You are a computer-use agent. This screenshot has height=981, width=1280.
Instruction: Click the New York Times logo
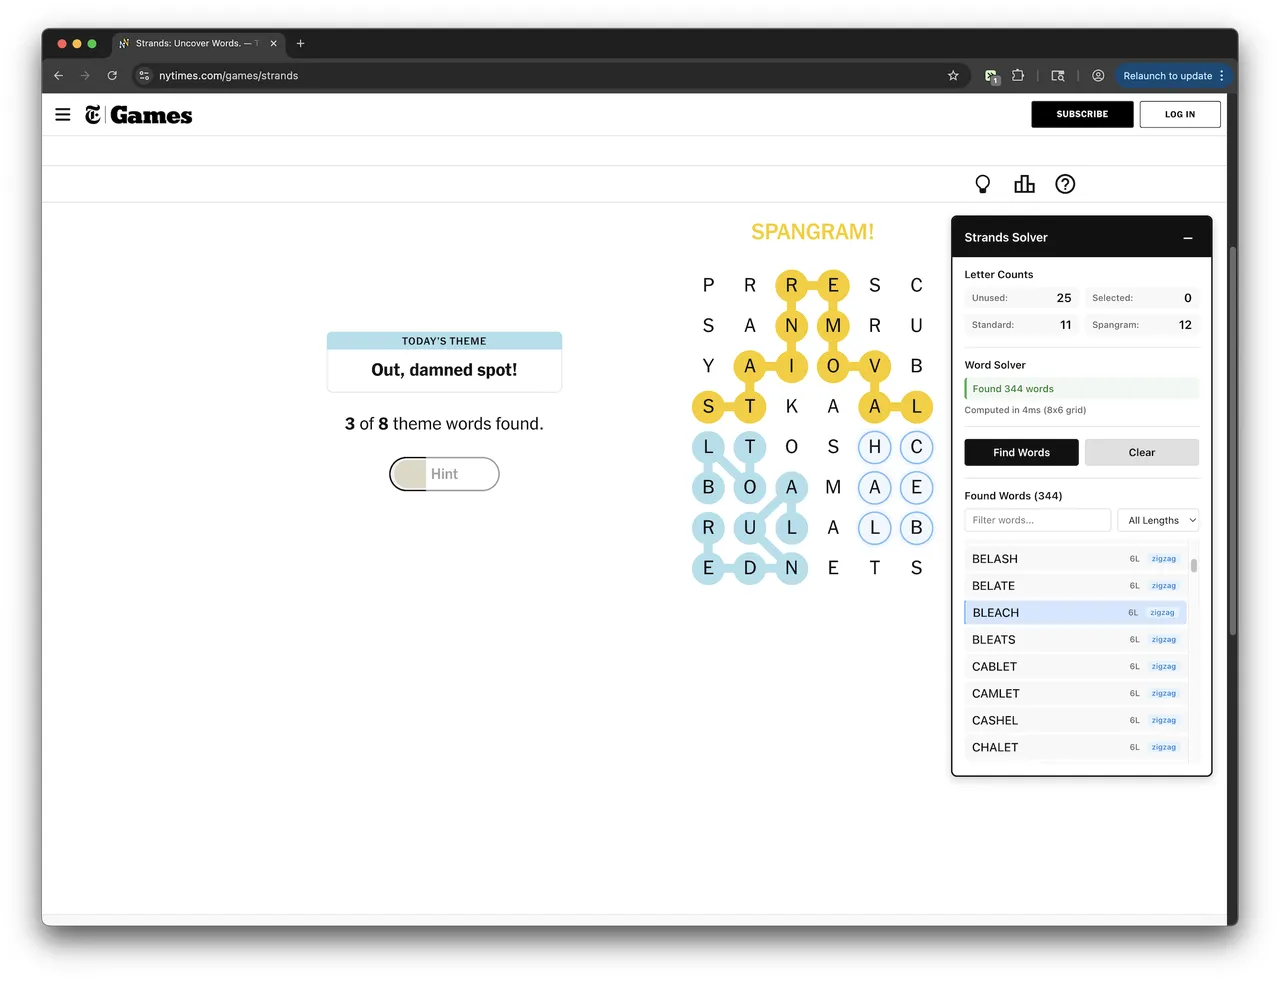(x=93, y=115)
